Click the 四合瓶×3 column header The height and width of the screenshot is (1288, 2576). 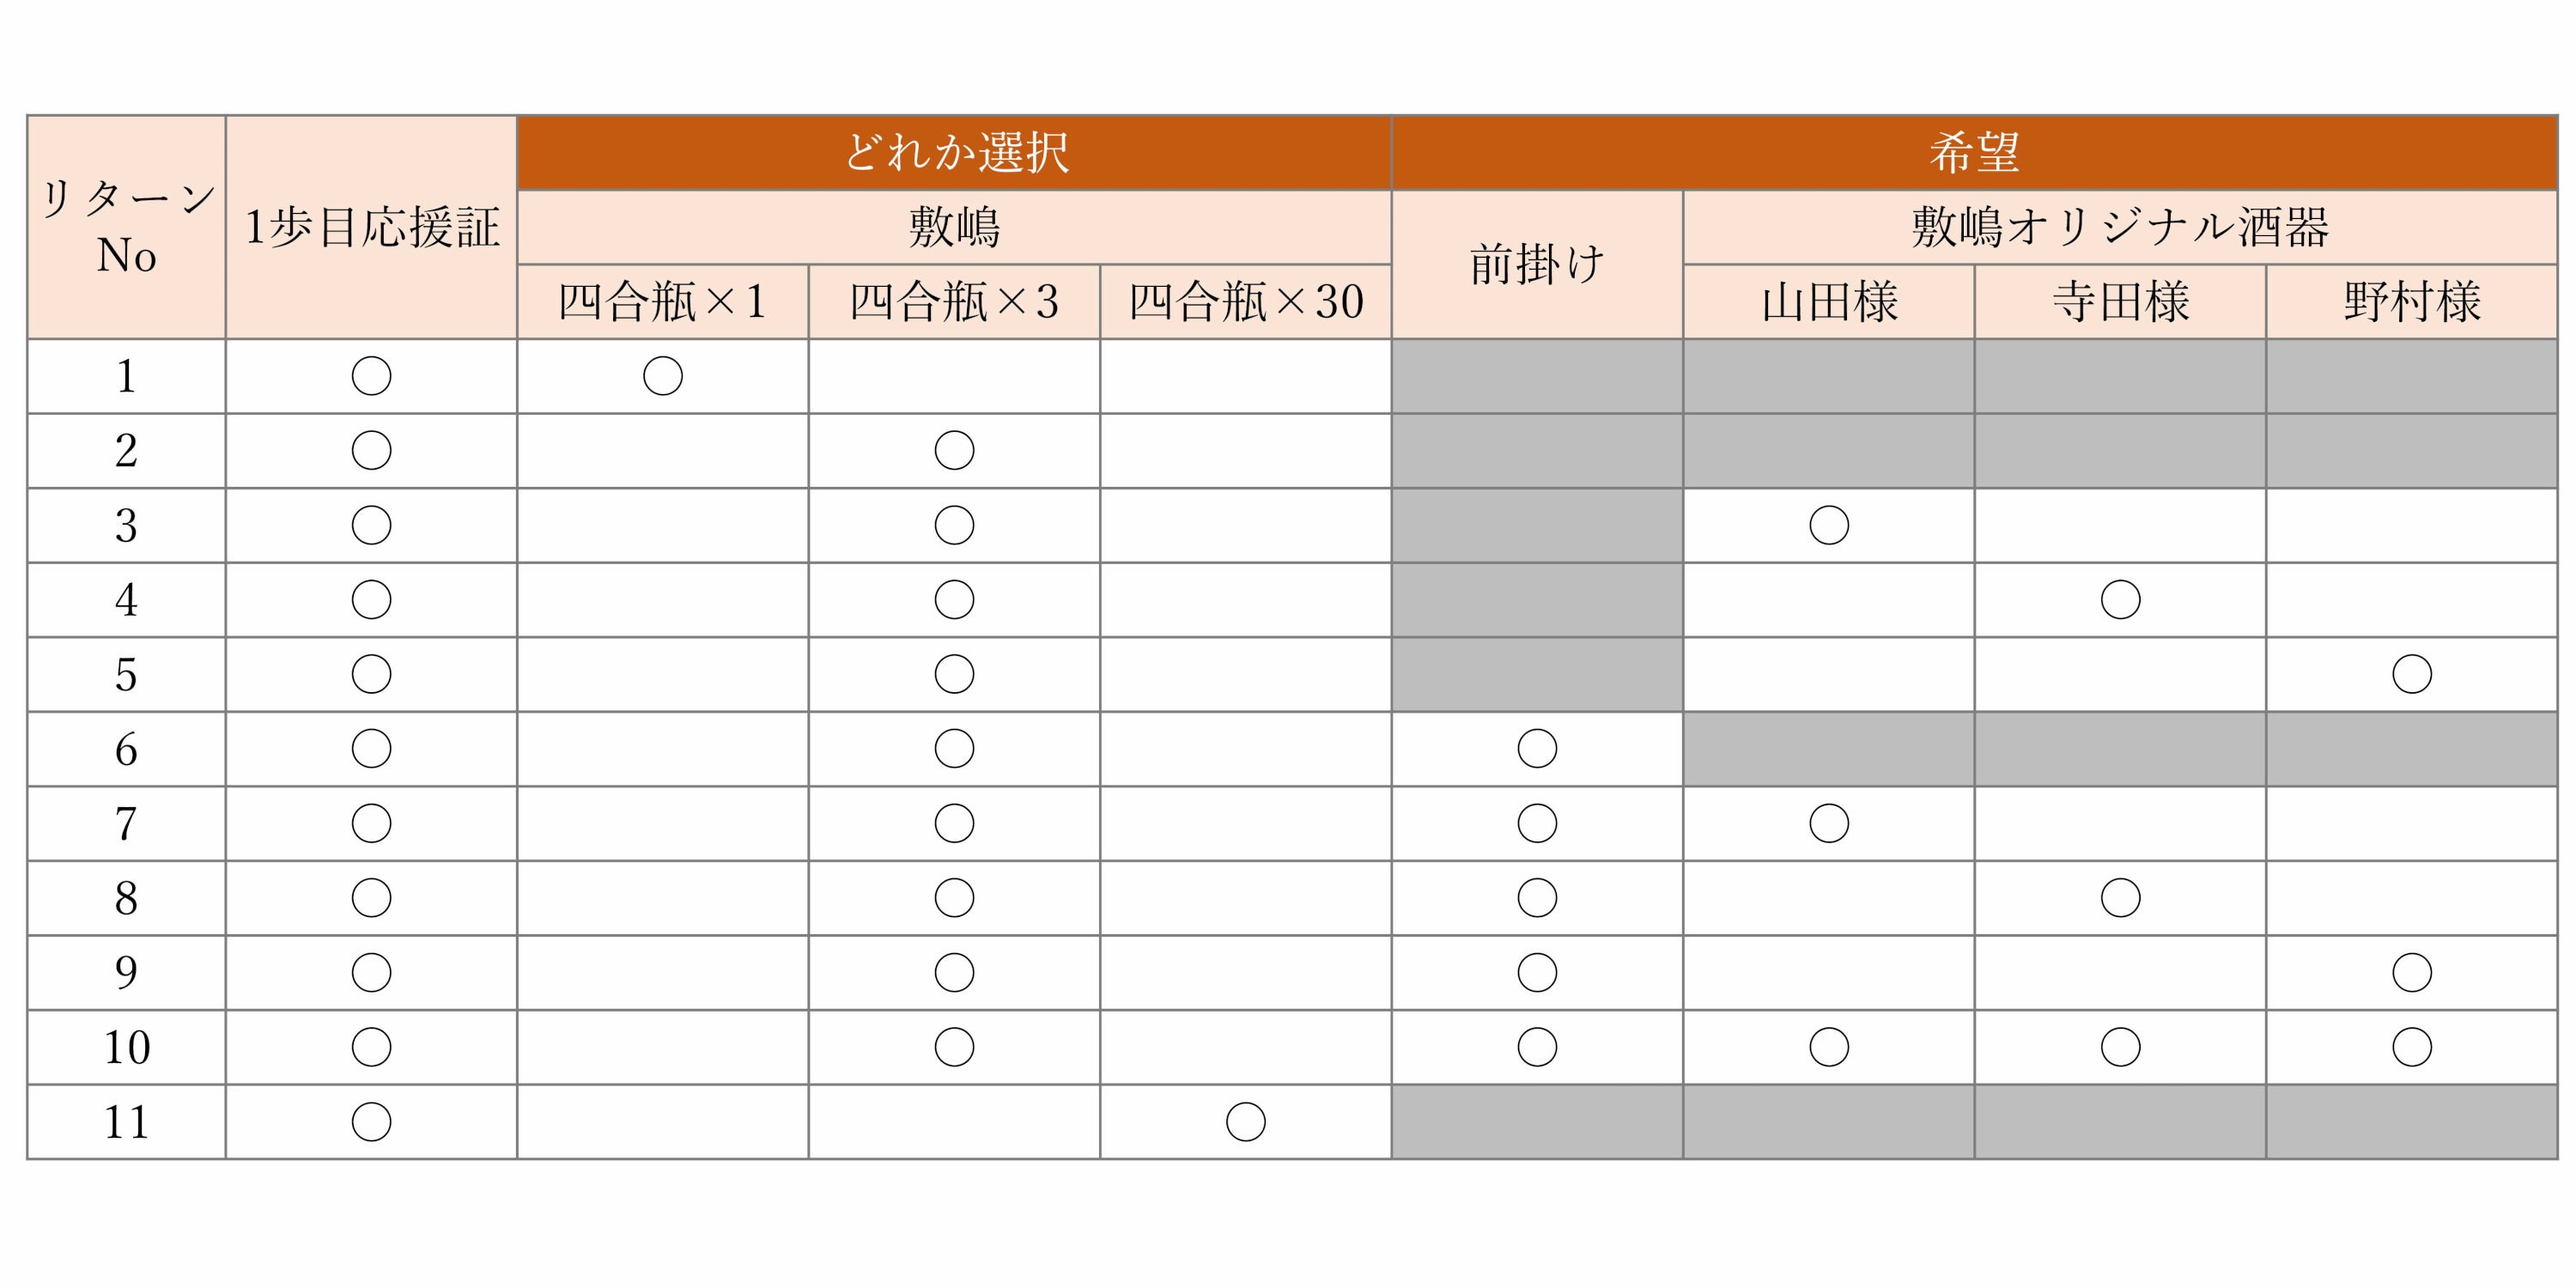tap(954, 302)
